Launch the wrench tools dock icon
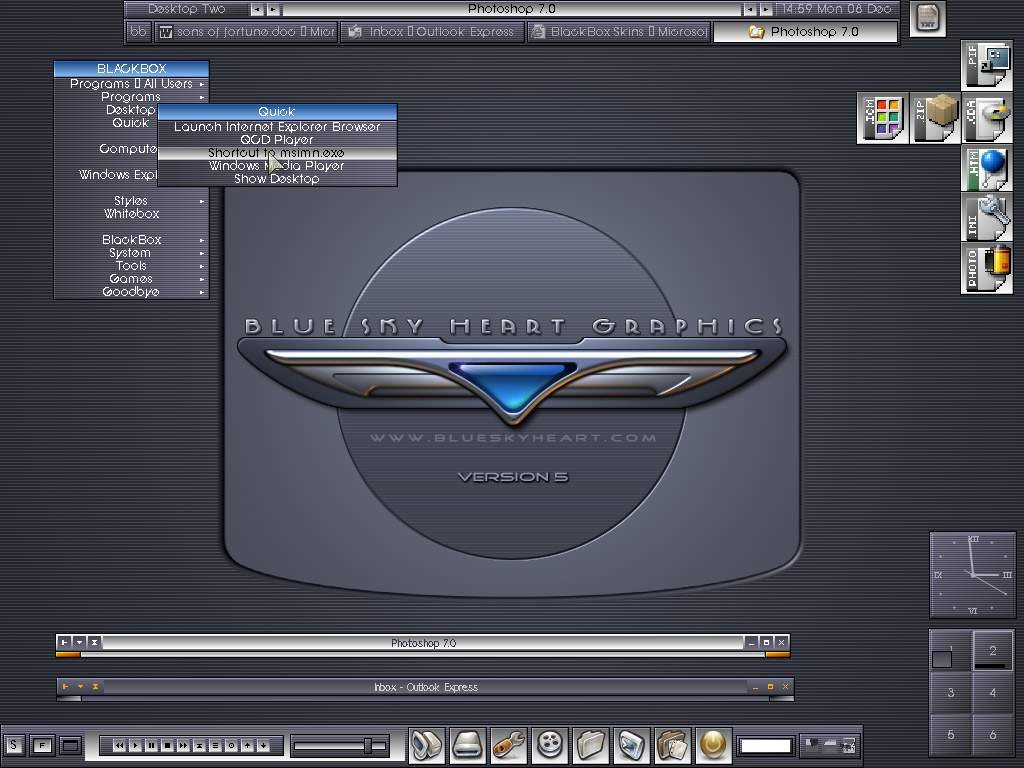This screenshot has height=768, width=1024. tap(509, 744)
